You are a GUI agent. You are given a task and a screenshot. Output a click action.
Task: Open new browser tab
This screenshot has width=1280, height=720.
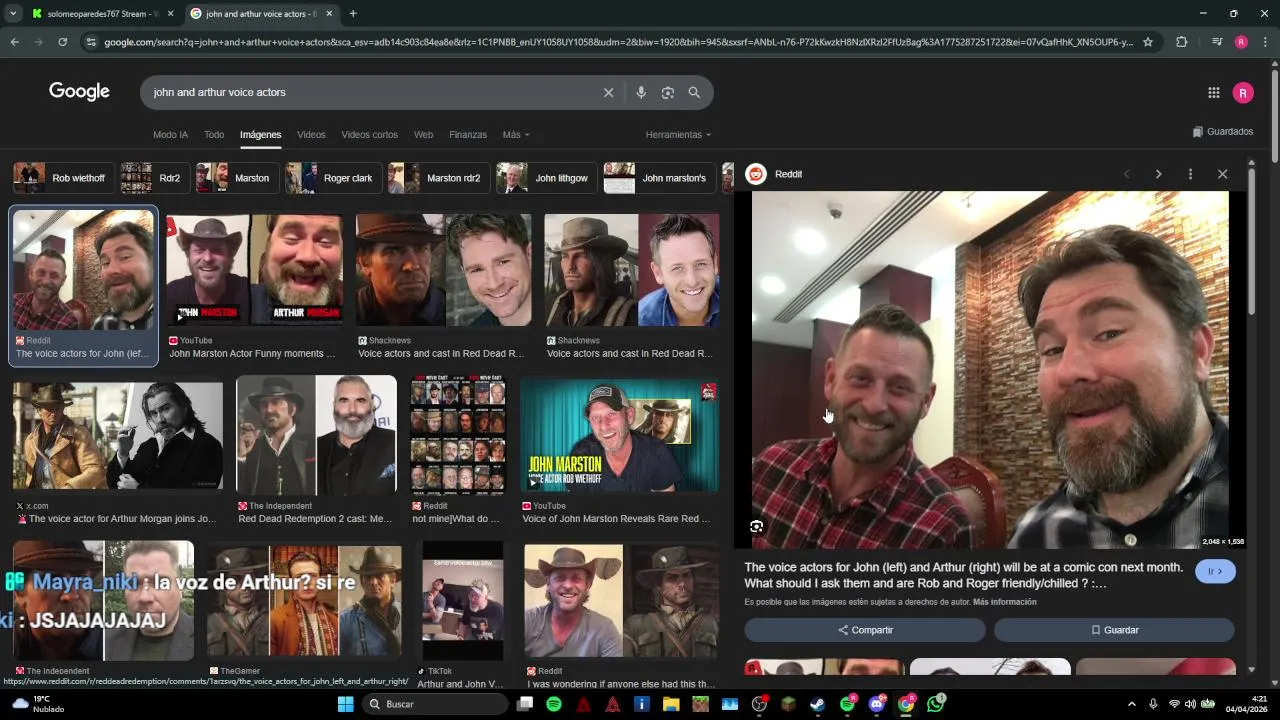pyautogui.click(x=353, y=14)
